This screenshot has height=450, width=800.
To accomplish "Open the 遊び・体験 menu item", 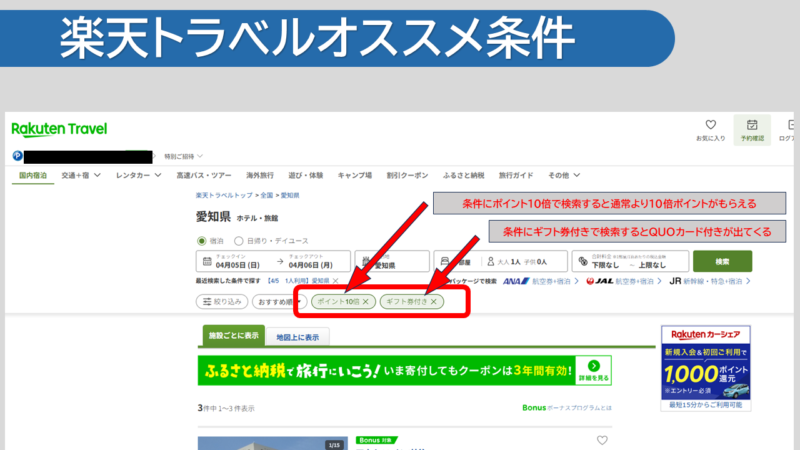I will (x=306, y=175).
